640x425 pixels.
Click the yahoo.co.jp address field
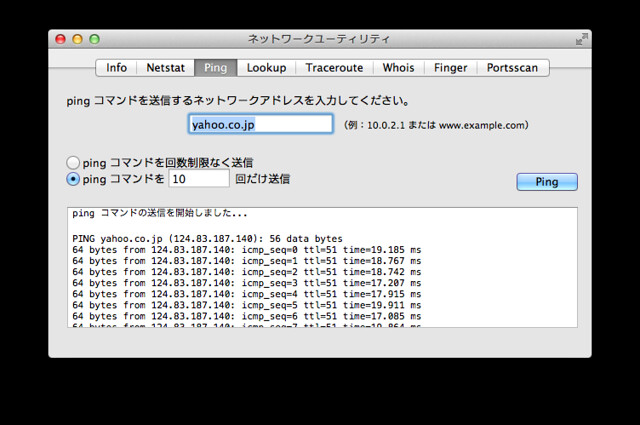click(x=261, y=124)
